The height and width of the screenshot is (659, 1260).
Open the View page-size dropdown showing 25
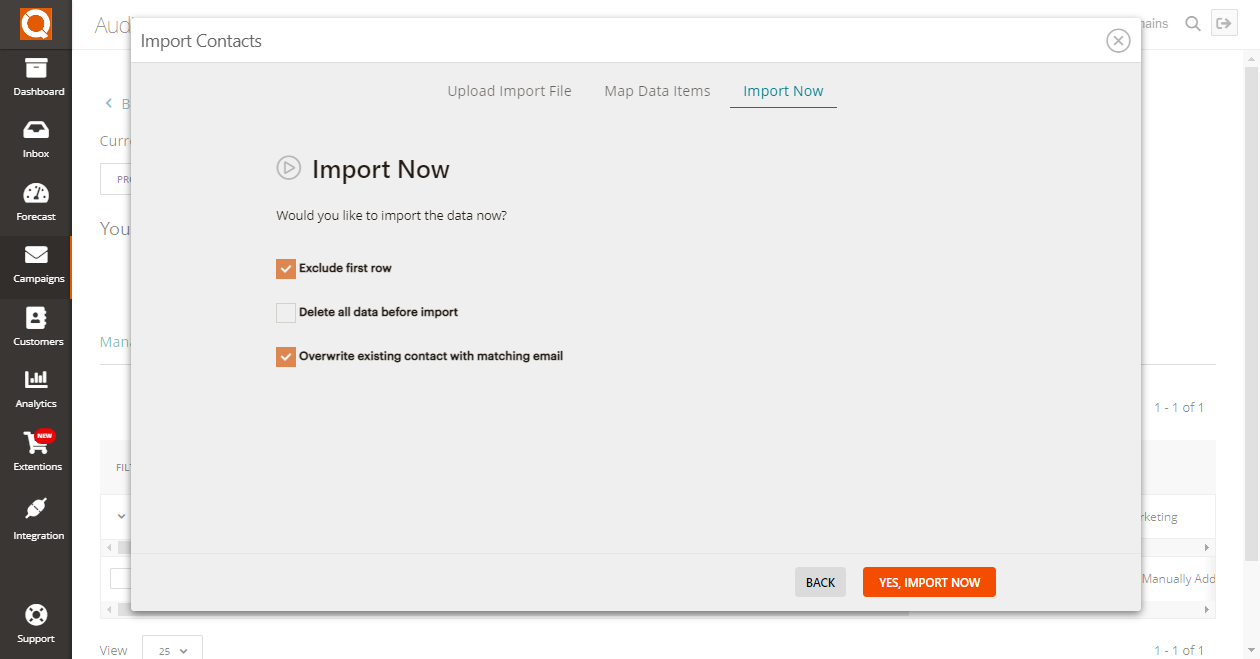(x=171, y=649)
